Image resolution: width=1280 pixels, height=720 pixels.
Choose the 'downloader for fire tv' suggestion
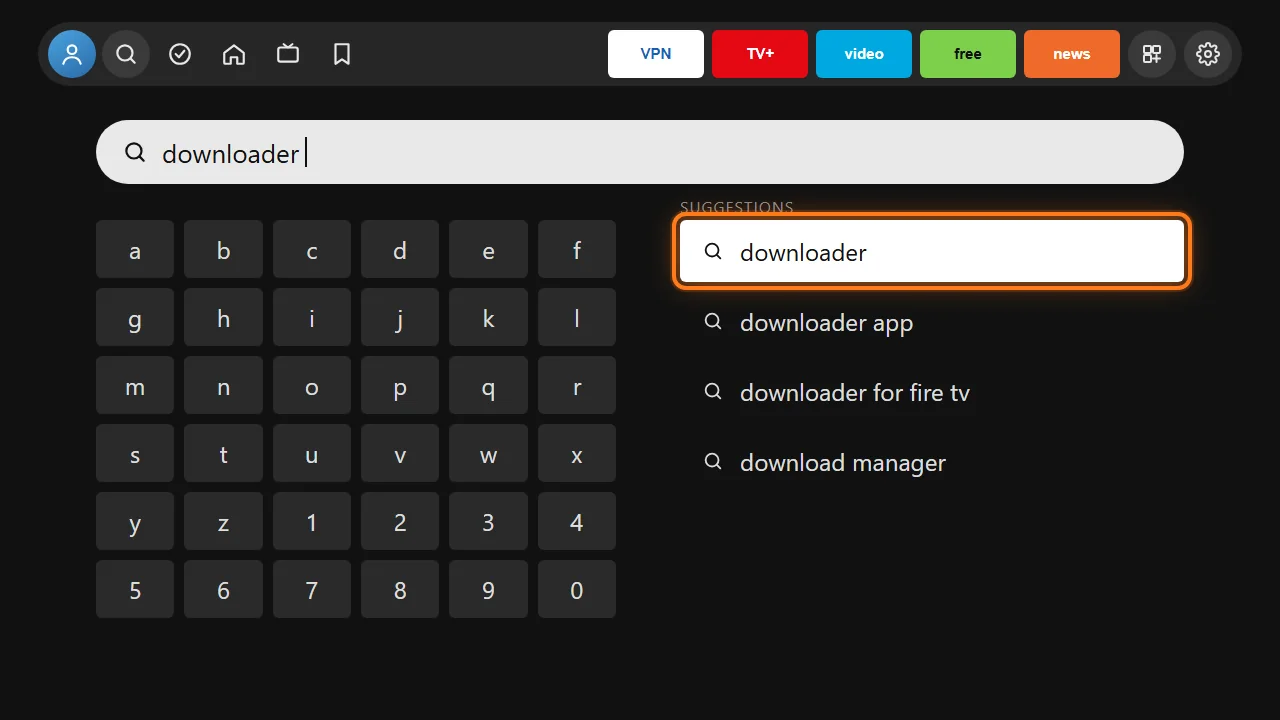[932, 392]
